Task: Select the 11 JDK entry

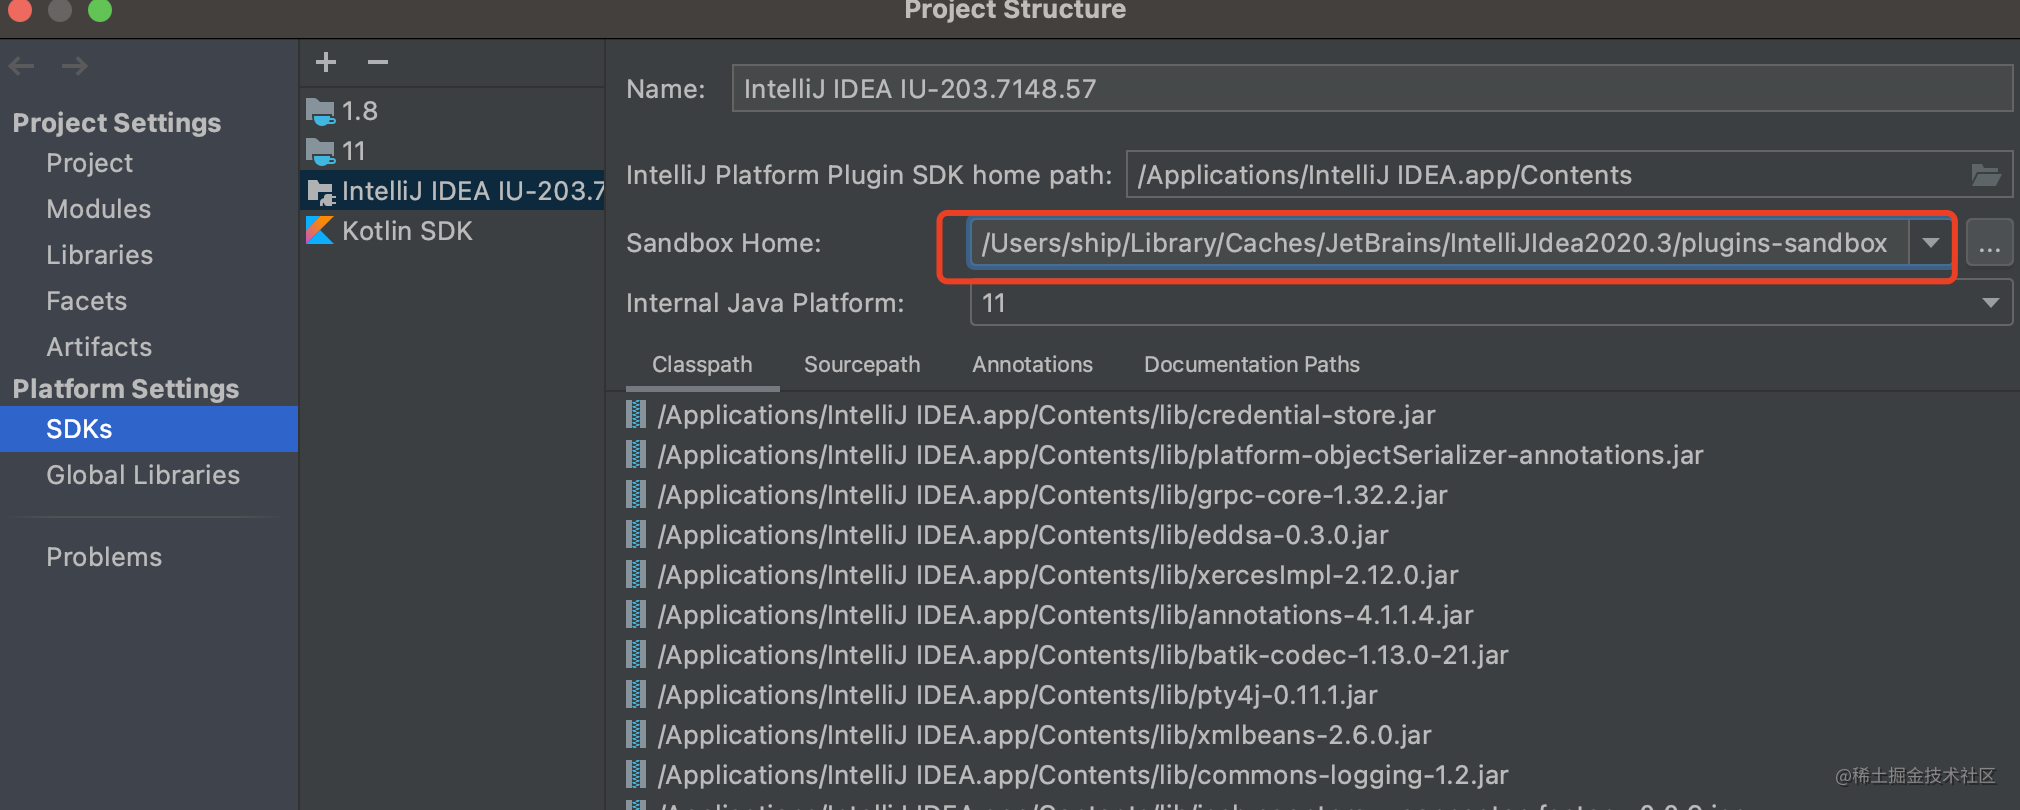Action: (x=452, y=151)
